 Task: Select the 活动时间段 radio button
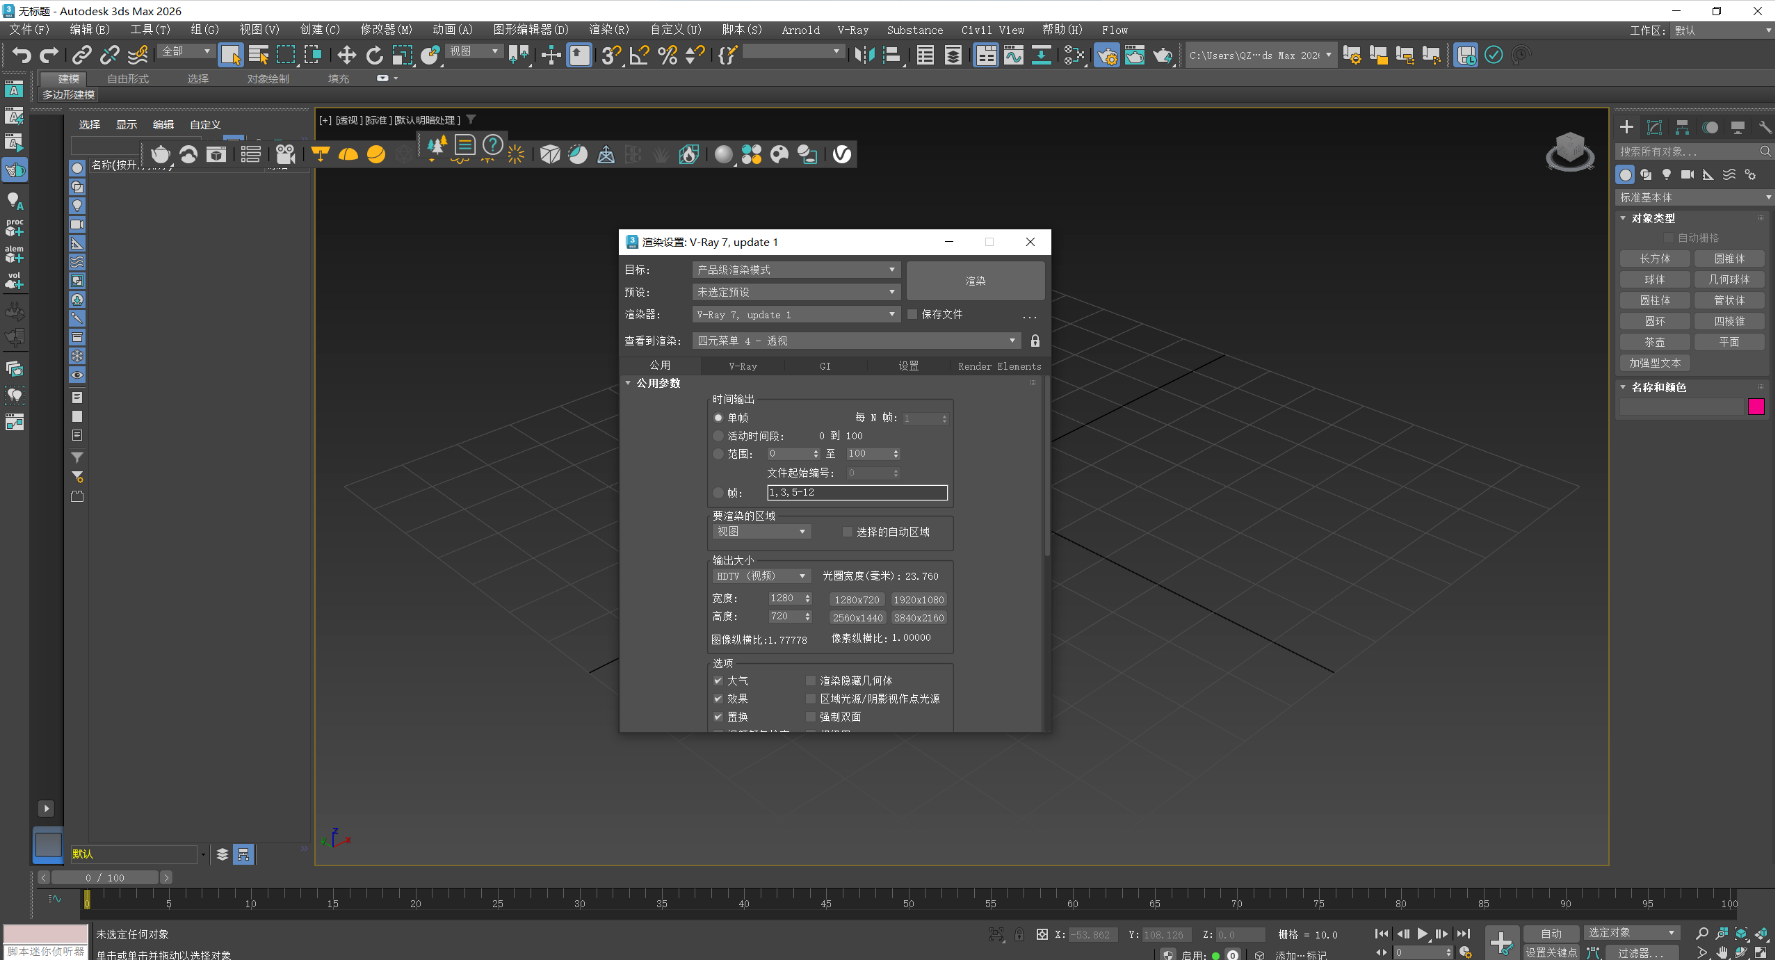[x=718, y=436]
